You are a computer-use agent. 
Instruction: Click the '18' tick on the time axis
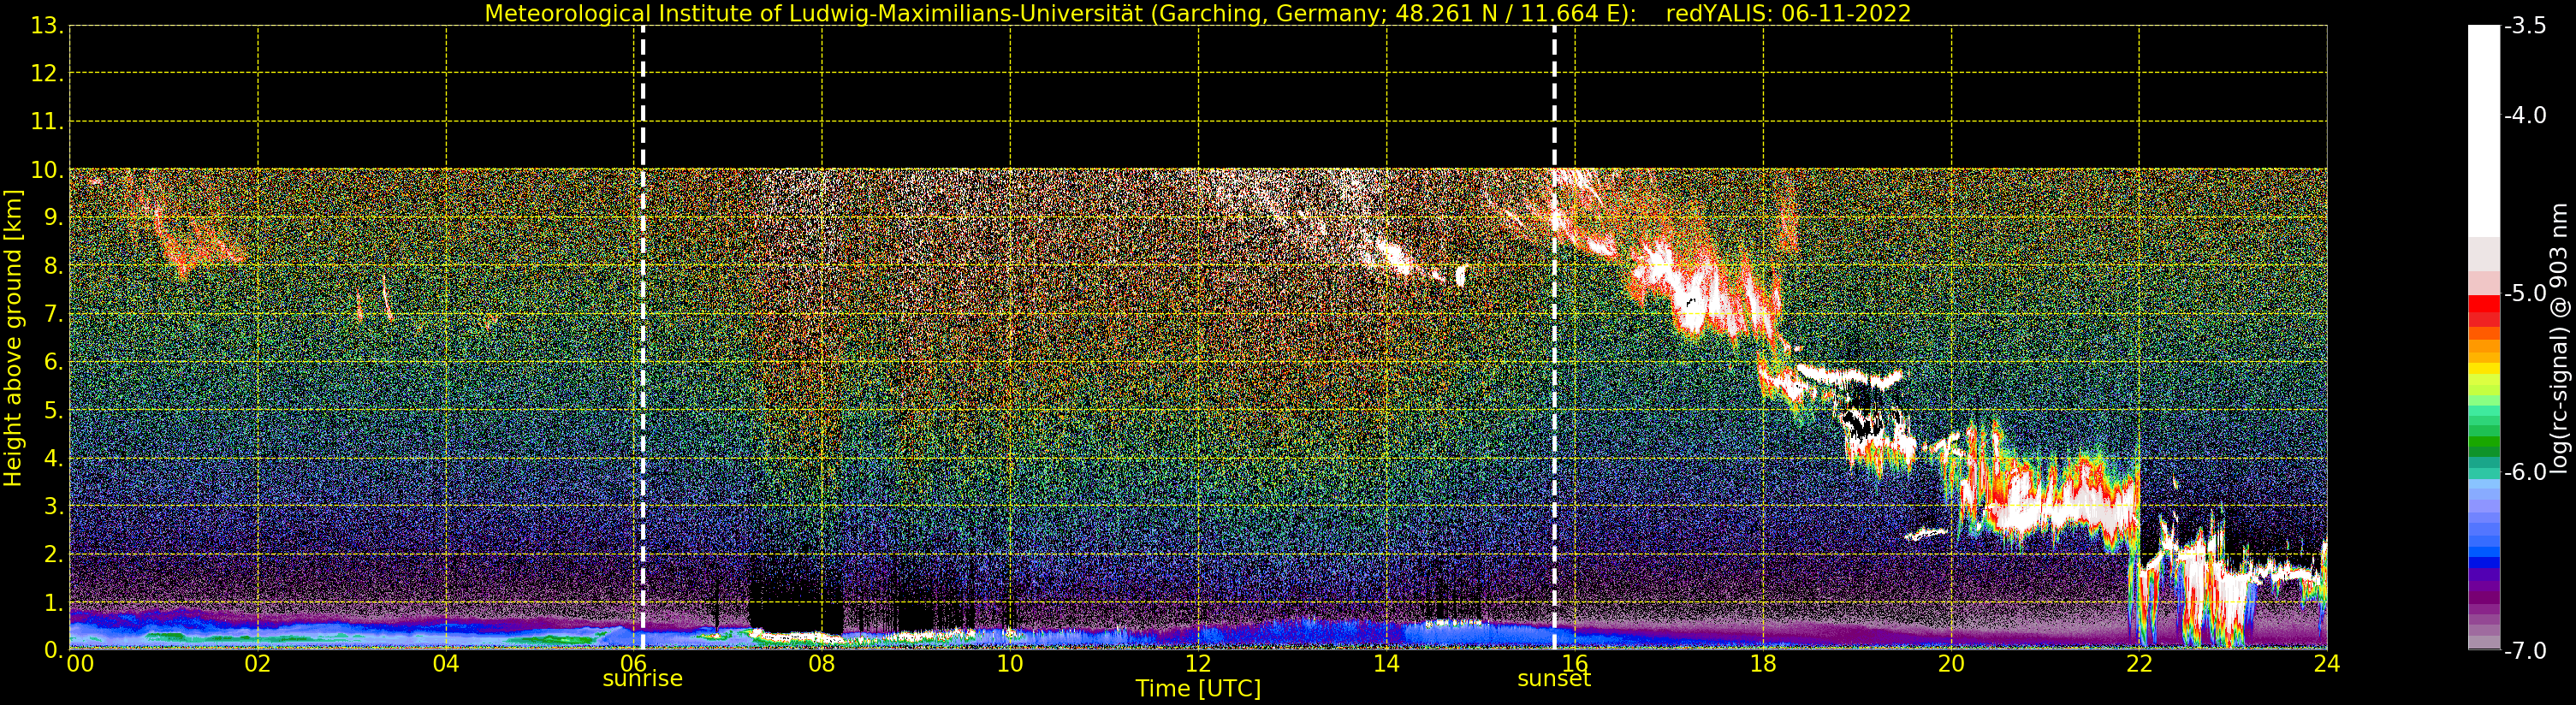click(x=1762, y=663)
